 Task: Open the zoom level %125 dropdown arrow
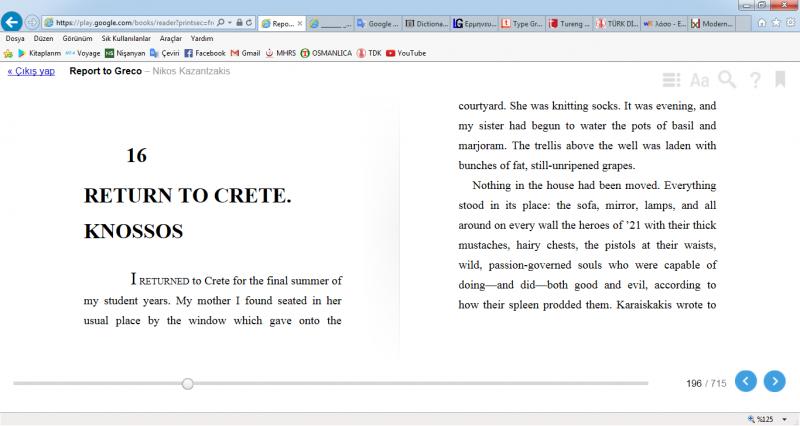click(784, 419)
